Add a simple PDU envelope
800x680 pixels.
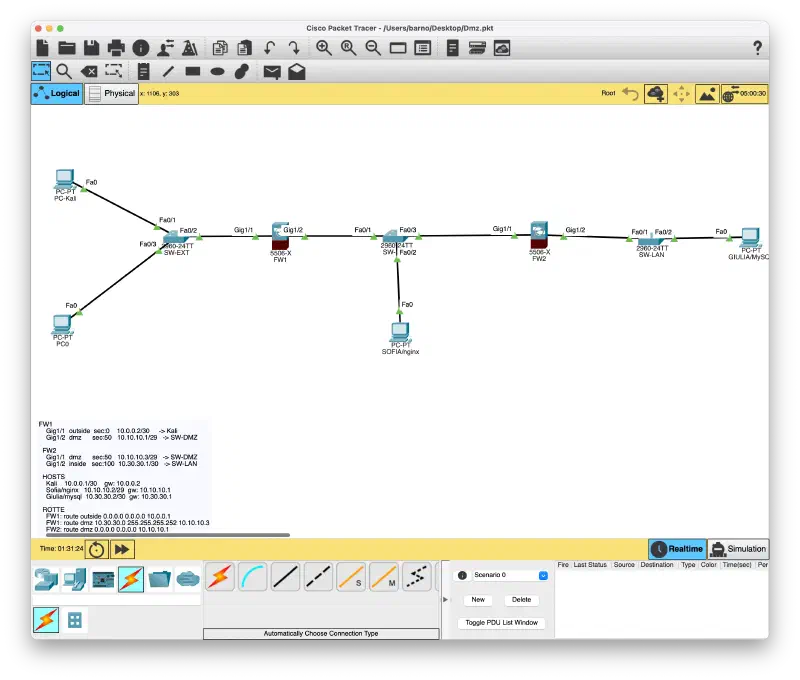272,72
